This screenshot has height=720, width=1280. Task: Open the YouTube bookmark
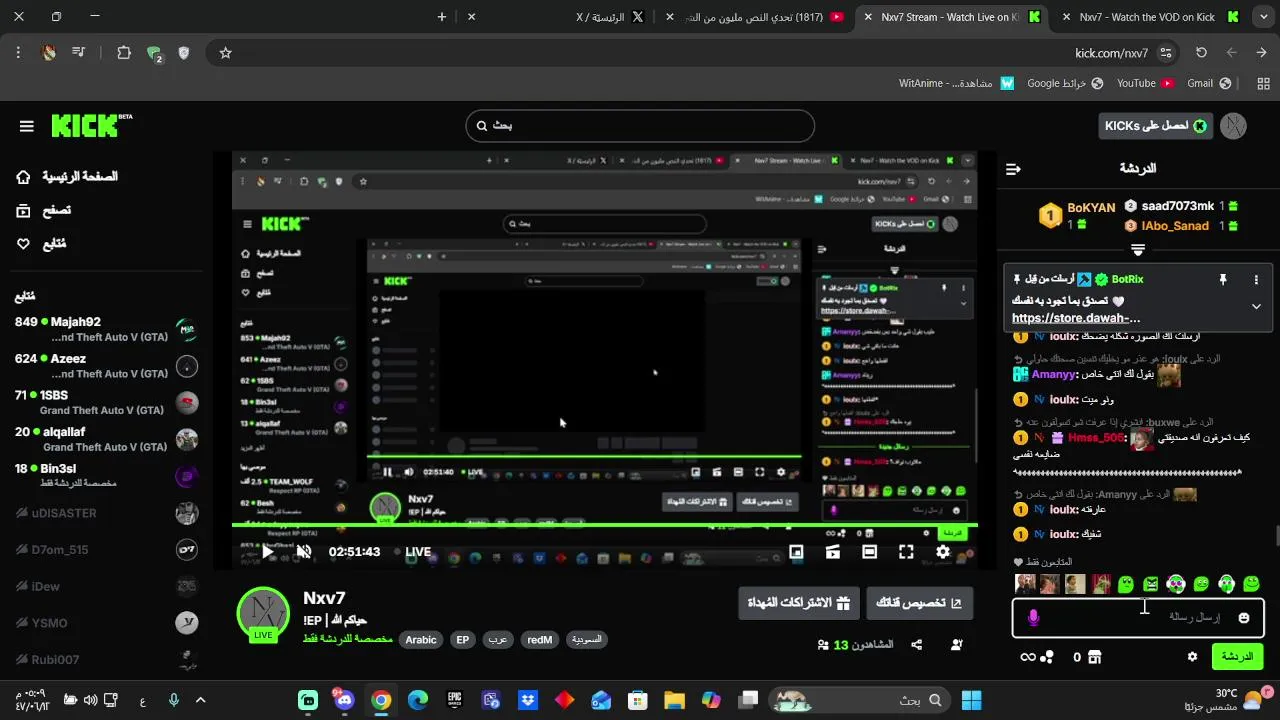[1145, 83]
